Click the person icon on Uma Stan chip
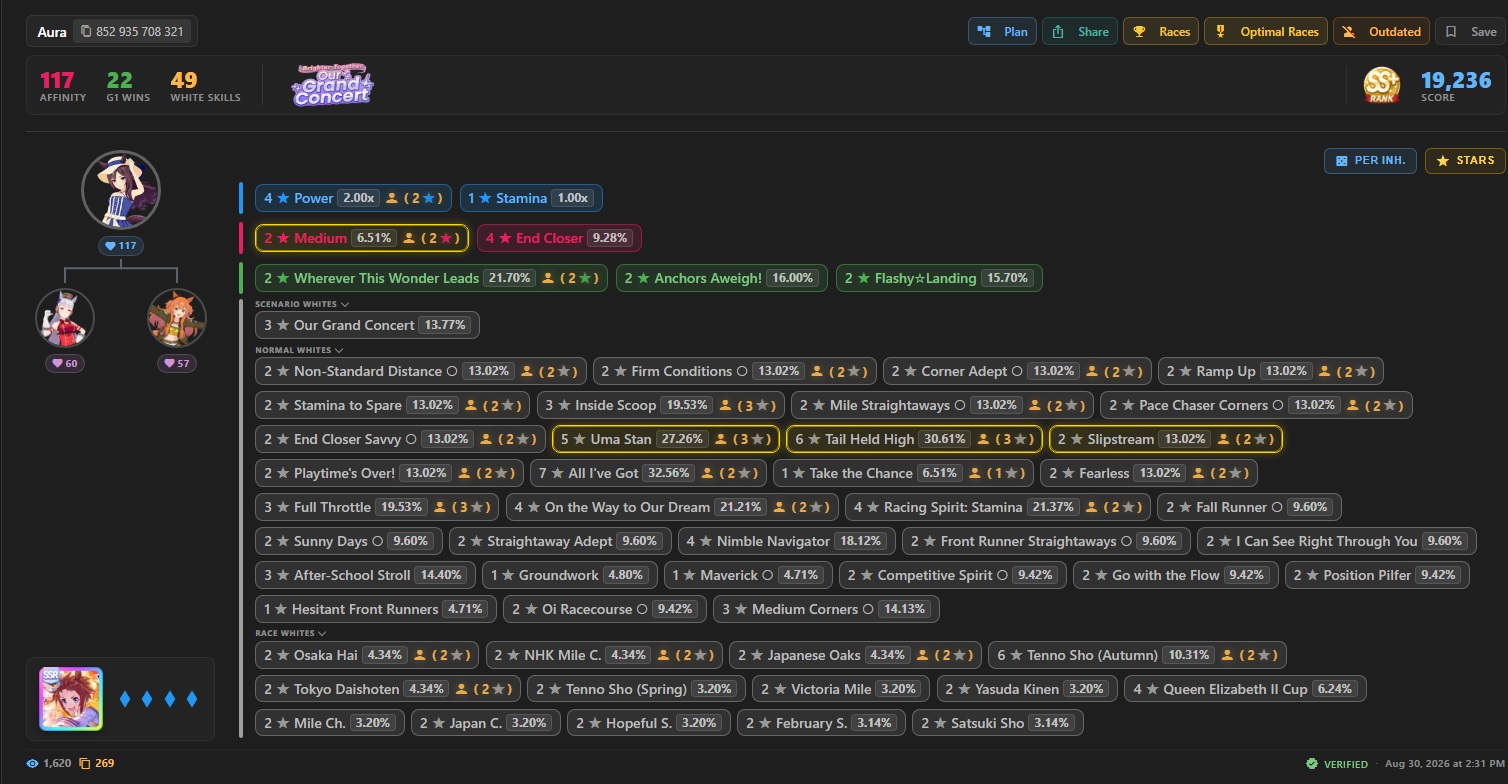This screenshot has width=1508, height=784. tap(723, 439)
